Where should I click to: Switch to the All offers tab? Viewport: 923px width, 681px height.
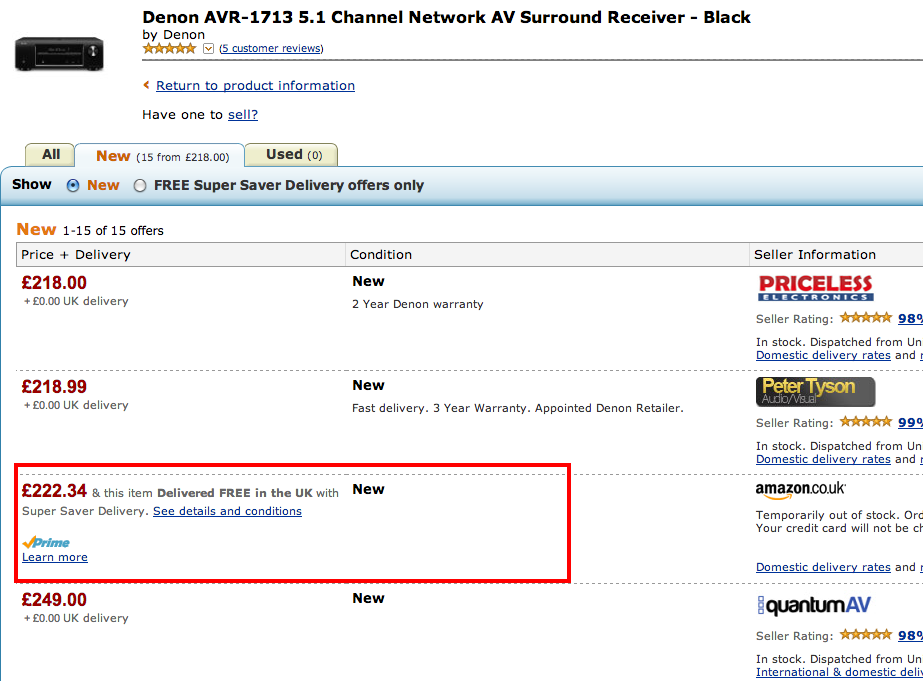point(51,155)
